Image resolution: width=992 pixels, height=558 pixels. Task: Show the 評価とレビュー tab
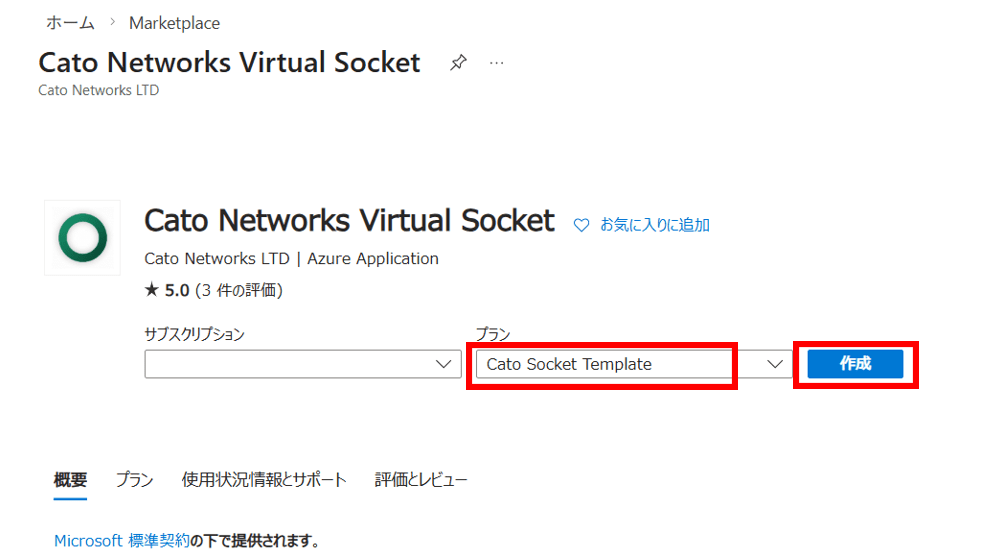point(421,480)
